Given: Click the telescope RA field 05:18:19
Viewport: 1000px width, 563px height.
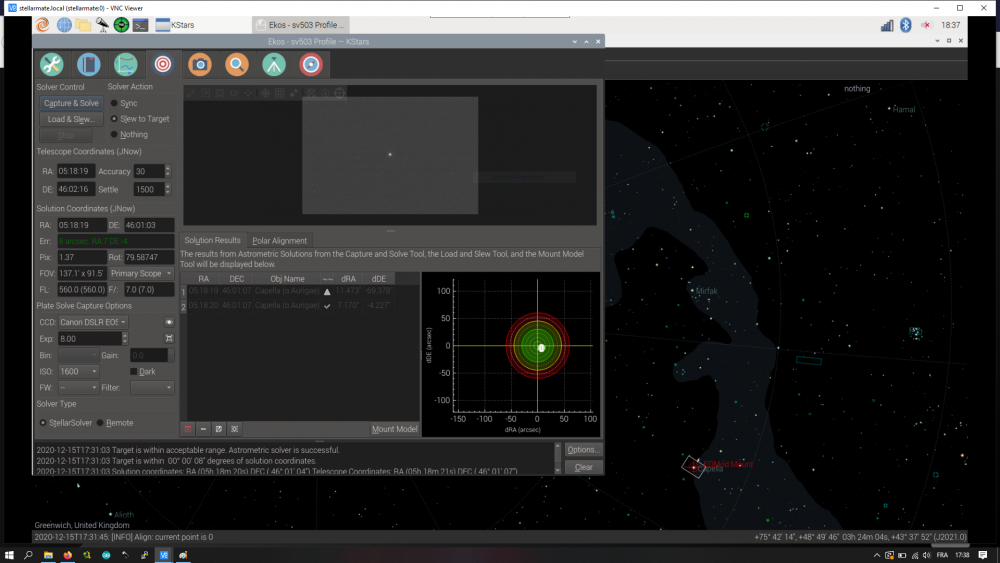Looking at the screenshot, I should [x=76, y=171].
